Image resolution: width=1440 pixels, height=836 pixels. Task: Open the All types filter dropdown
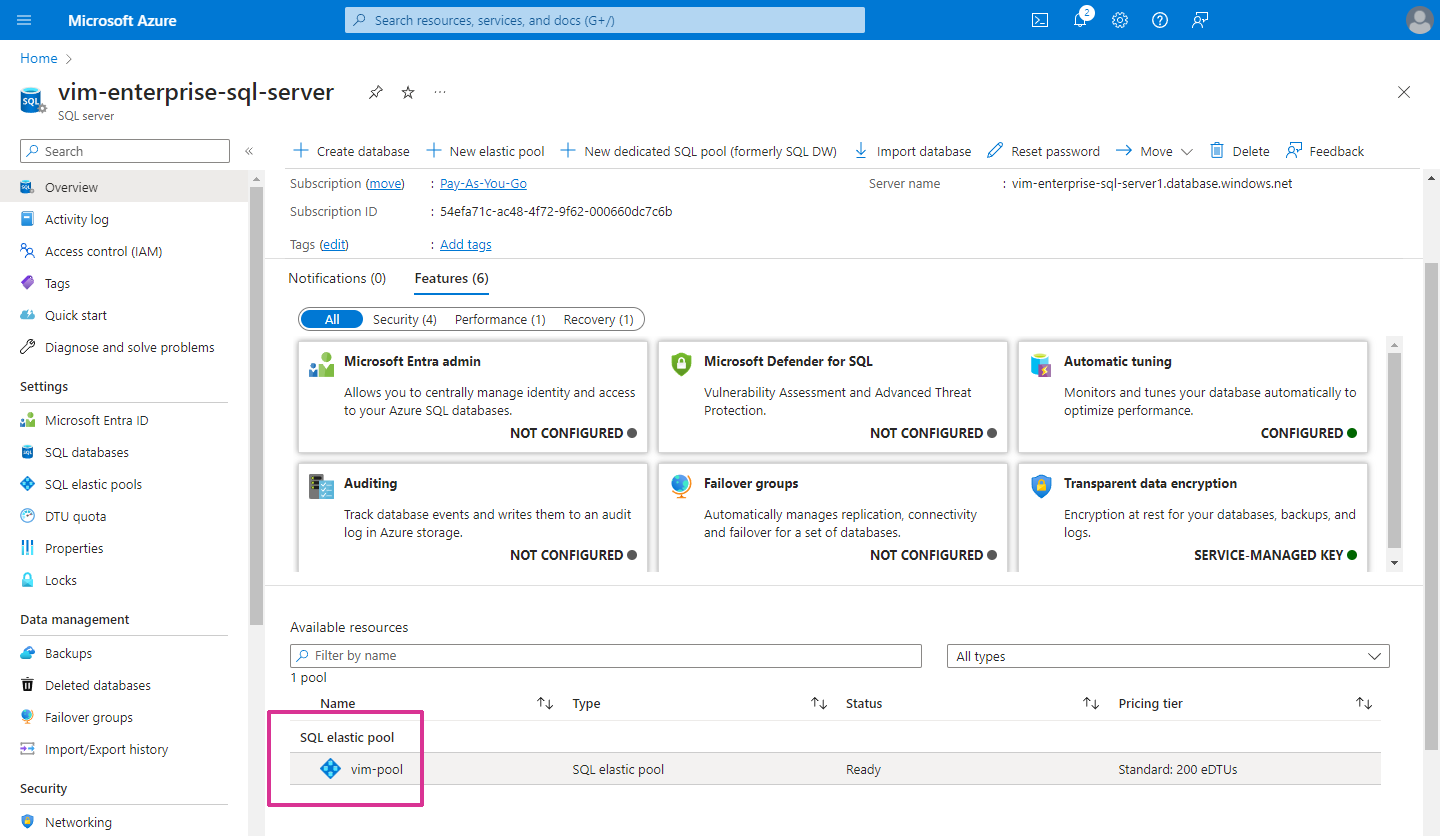coord(1167,656)
